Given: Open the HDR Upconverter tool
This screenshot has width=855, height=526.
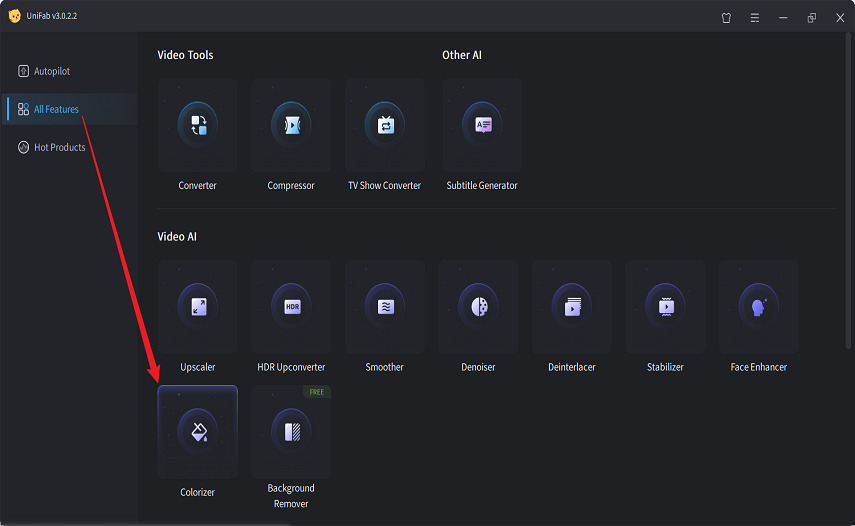Looking at the screenshot, I should click(291, 307).
